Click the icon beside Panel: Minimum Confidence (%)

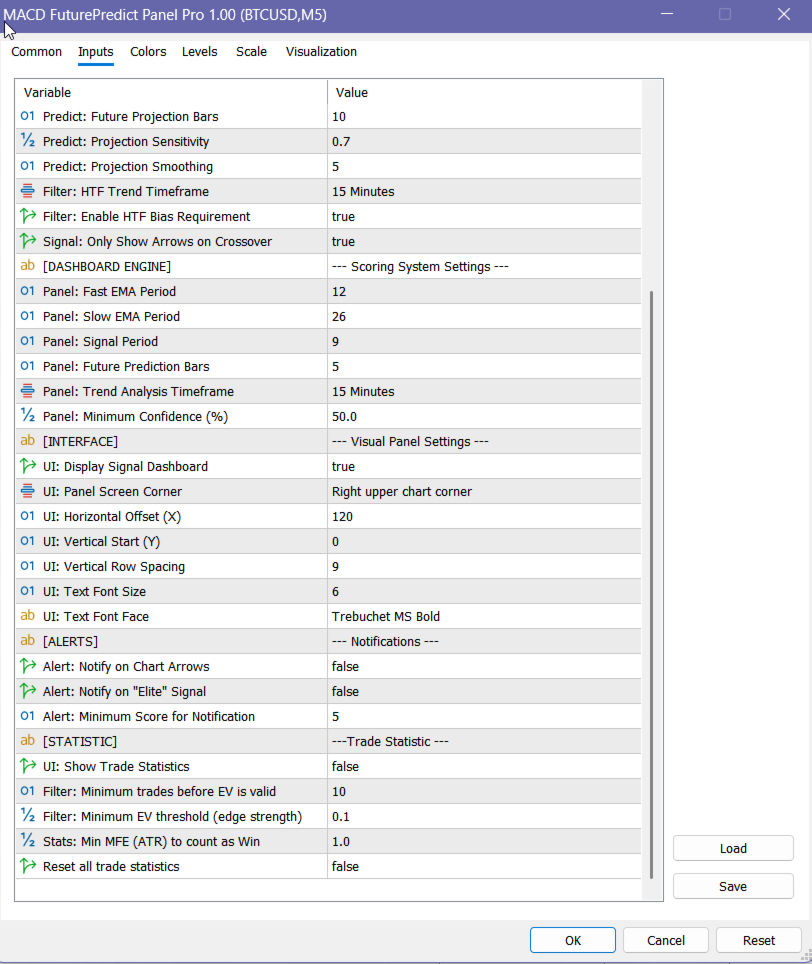coord(27,417)
